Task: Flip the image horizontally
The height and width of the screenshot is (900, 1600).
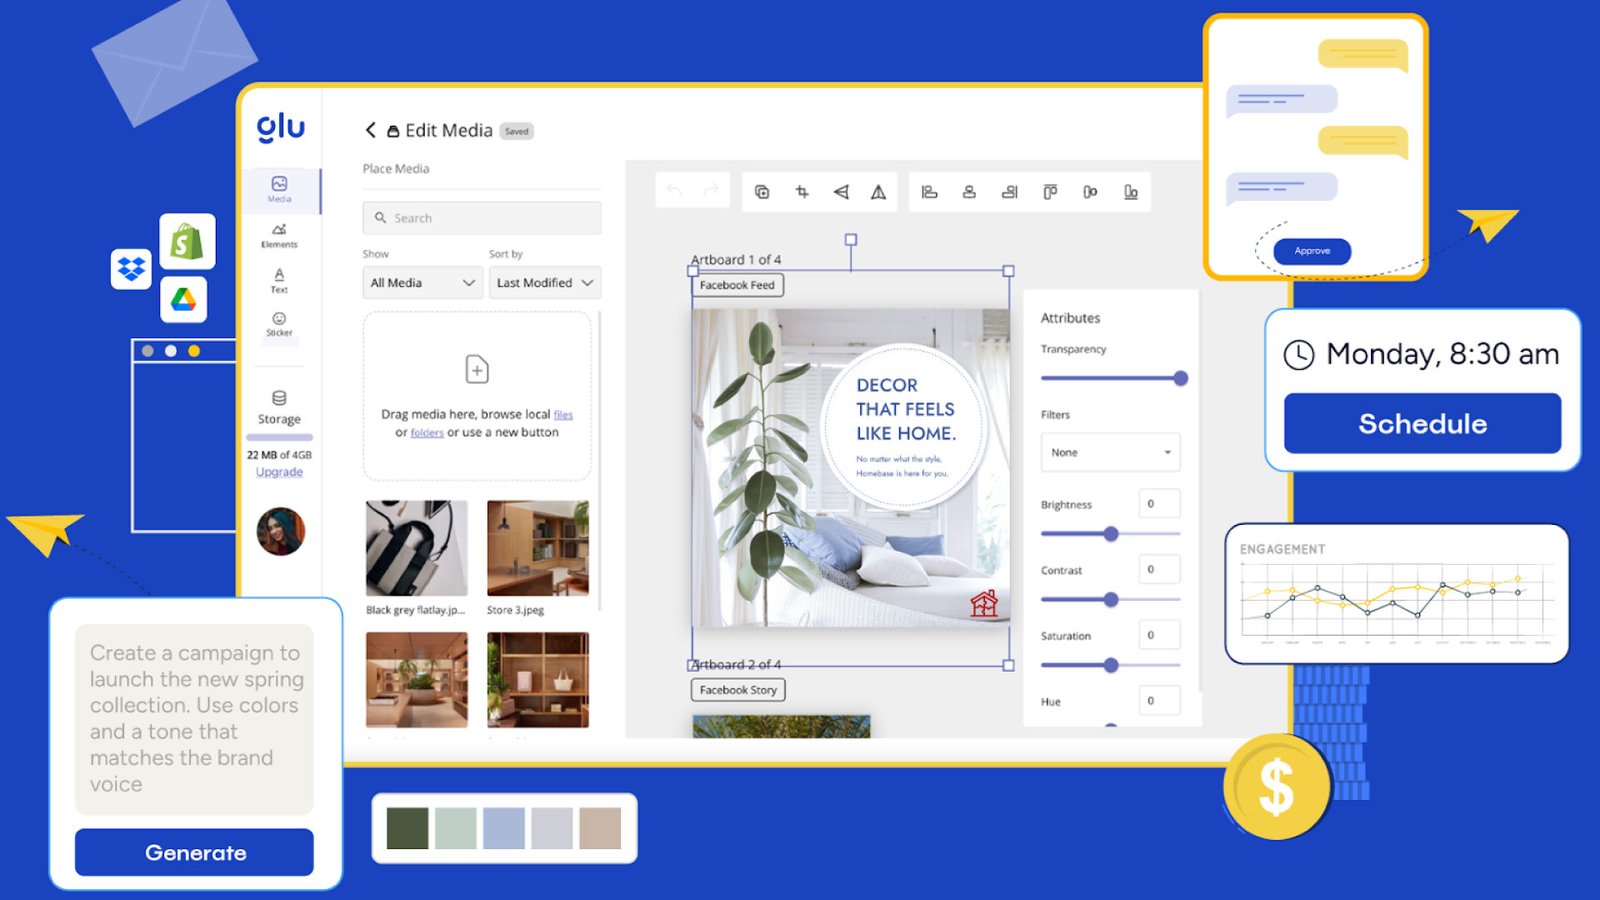Action: click(841, 192)
